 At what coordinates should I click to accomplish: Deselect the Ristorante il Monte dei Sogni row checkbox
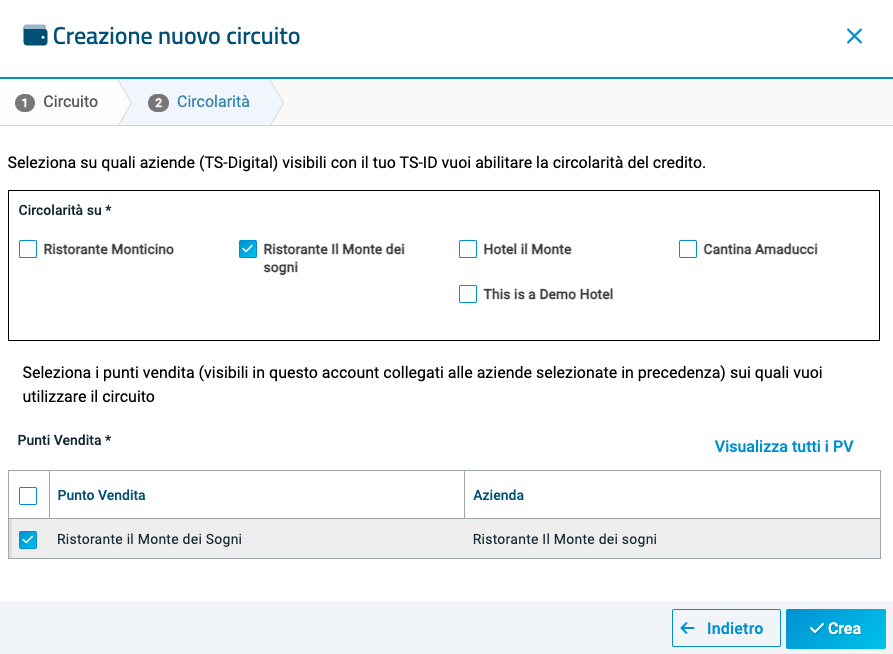(28, 540)
